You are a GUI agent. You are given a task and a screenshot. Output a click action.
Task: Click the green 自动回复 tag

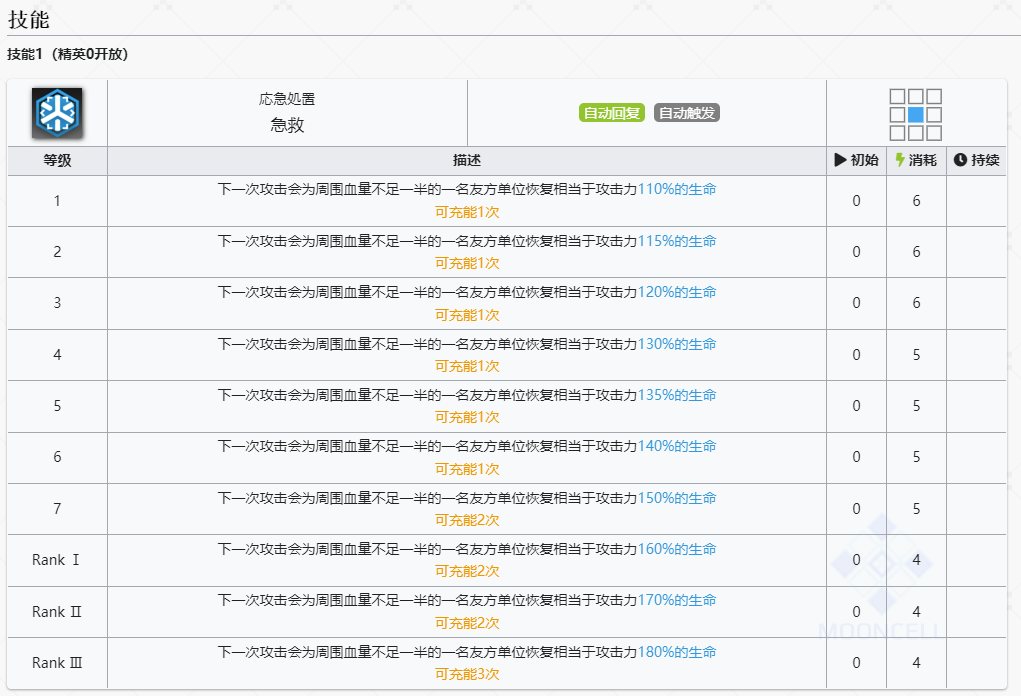[x=611, y=113]
